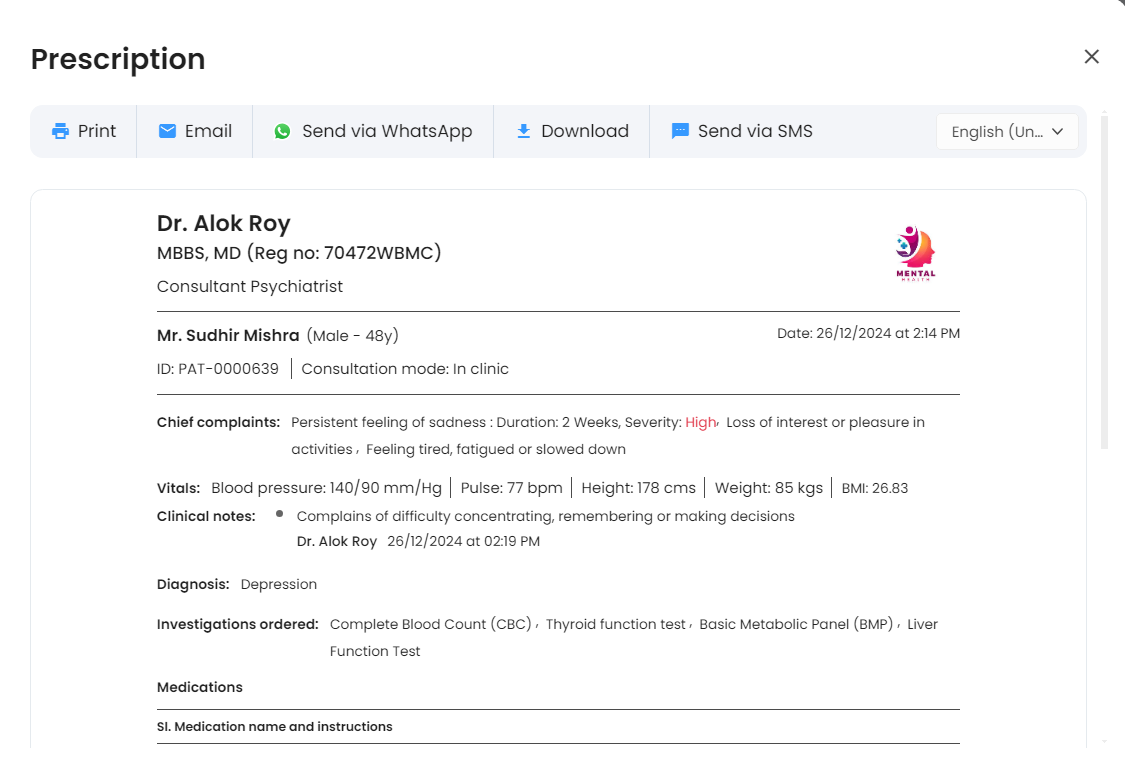Click the envelope Email icon

168,131
